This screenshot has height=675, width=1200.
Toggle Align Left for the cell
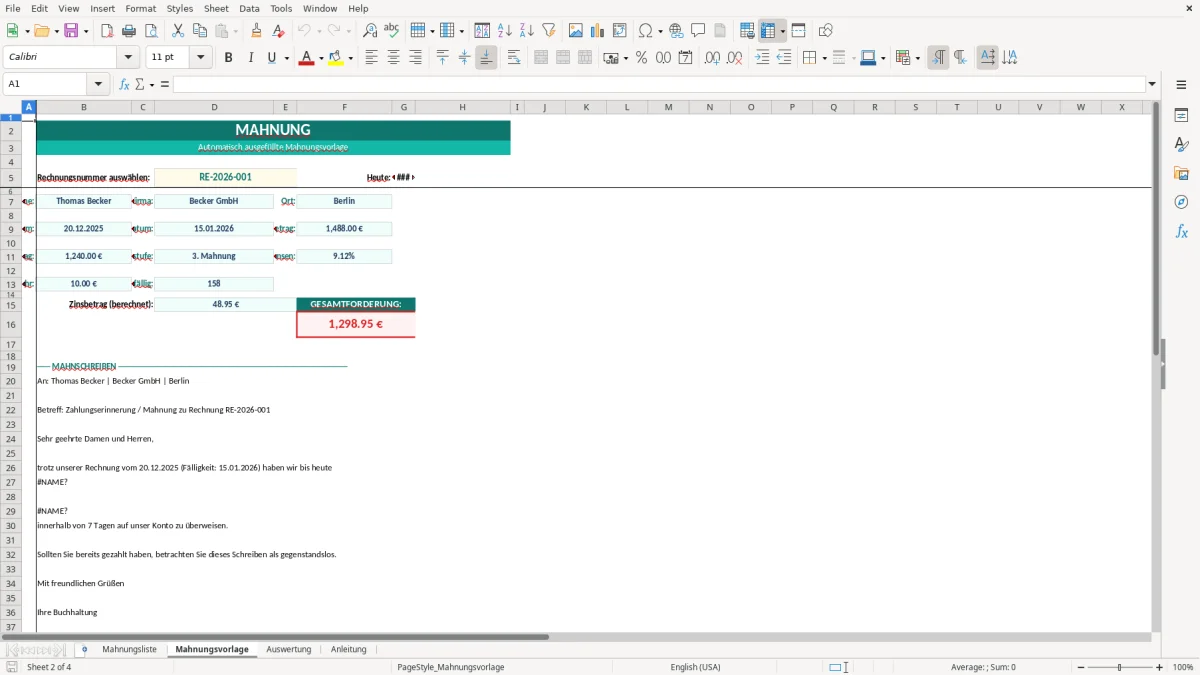(x=371, y=58)
